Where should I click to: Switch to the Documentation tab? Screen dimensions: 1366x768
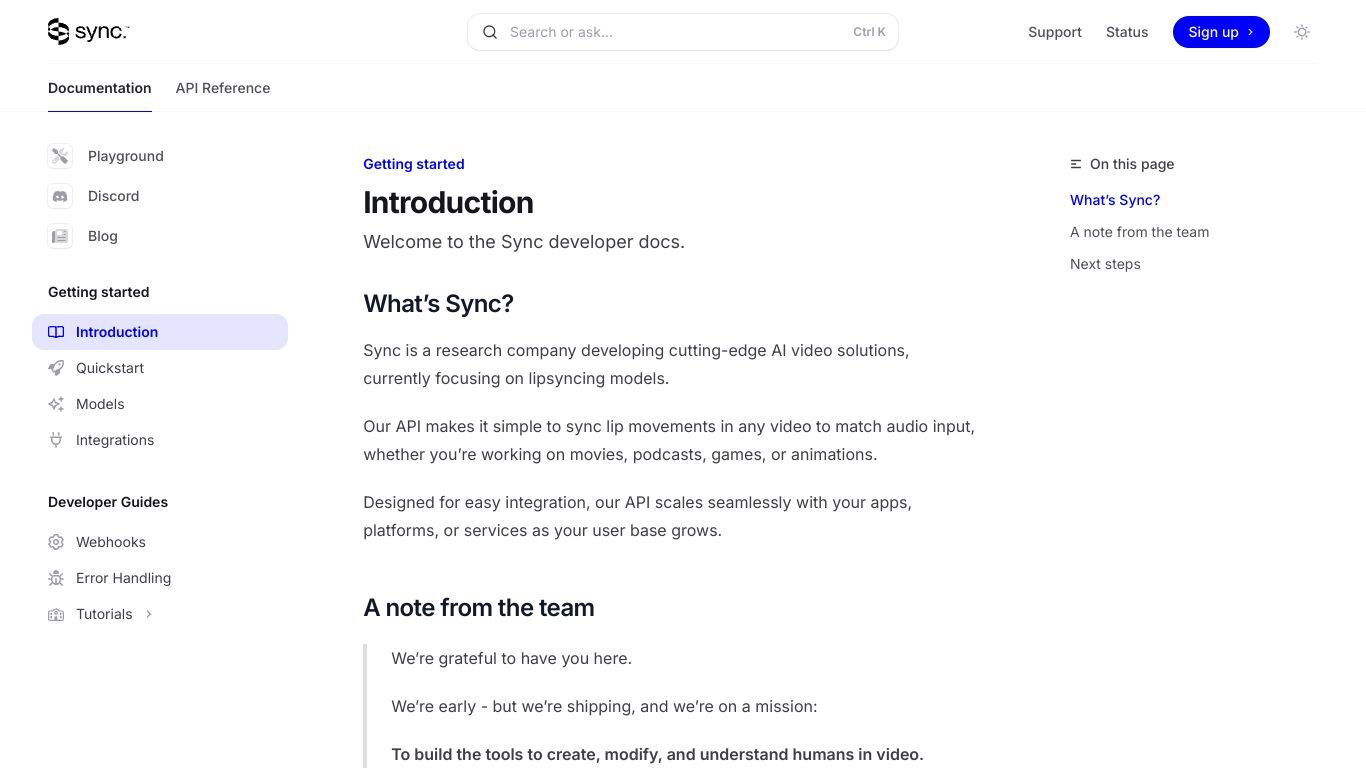[100, 88]
